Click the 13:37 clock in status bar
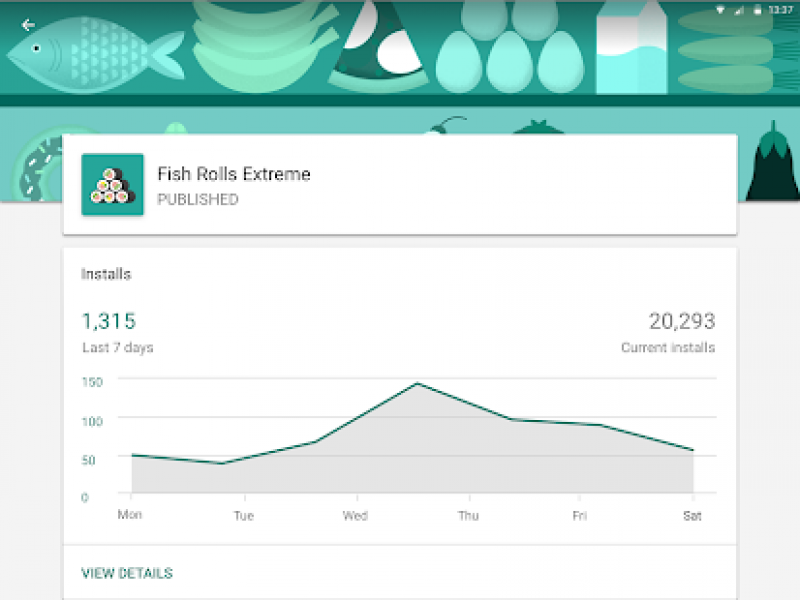 pyautogui.click(x=781, y=10)
